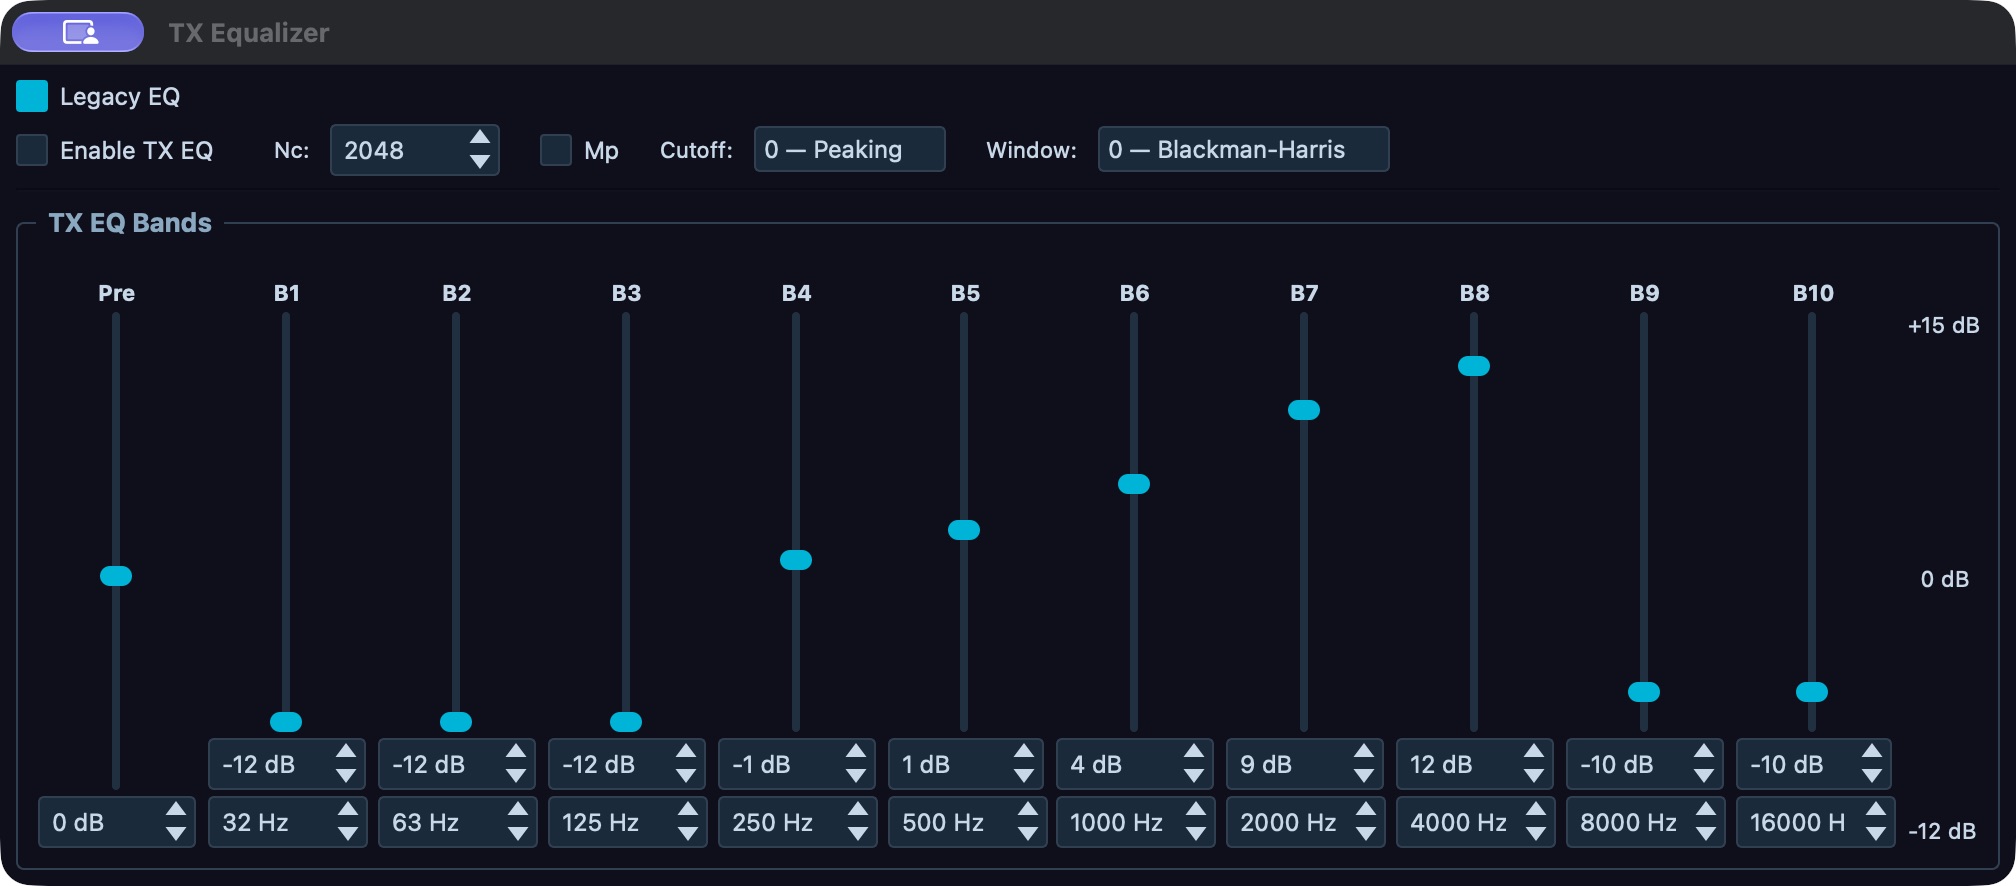Screen dimensions: 2016x886
Task: Open the Cutoff dropdown showing Peaking
Action: pos(849,149)
